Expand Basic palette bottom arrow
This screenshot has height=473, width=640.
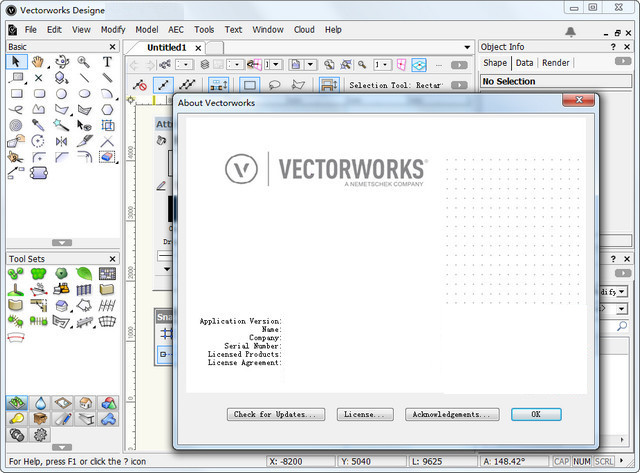(x=62, y=242)
